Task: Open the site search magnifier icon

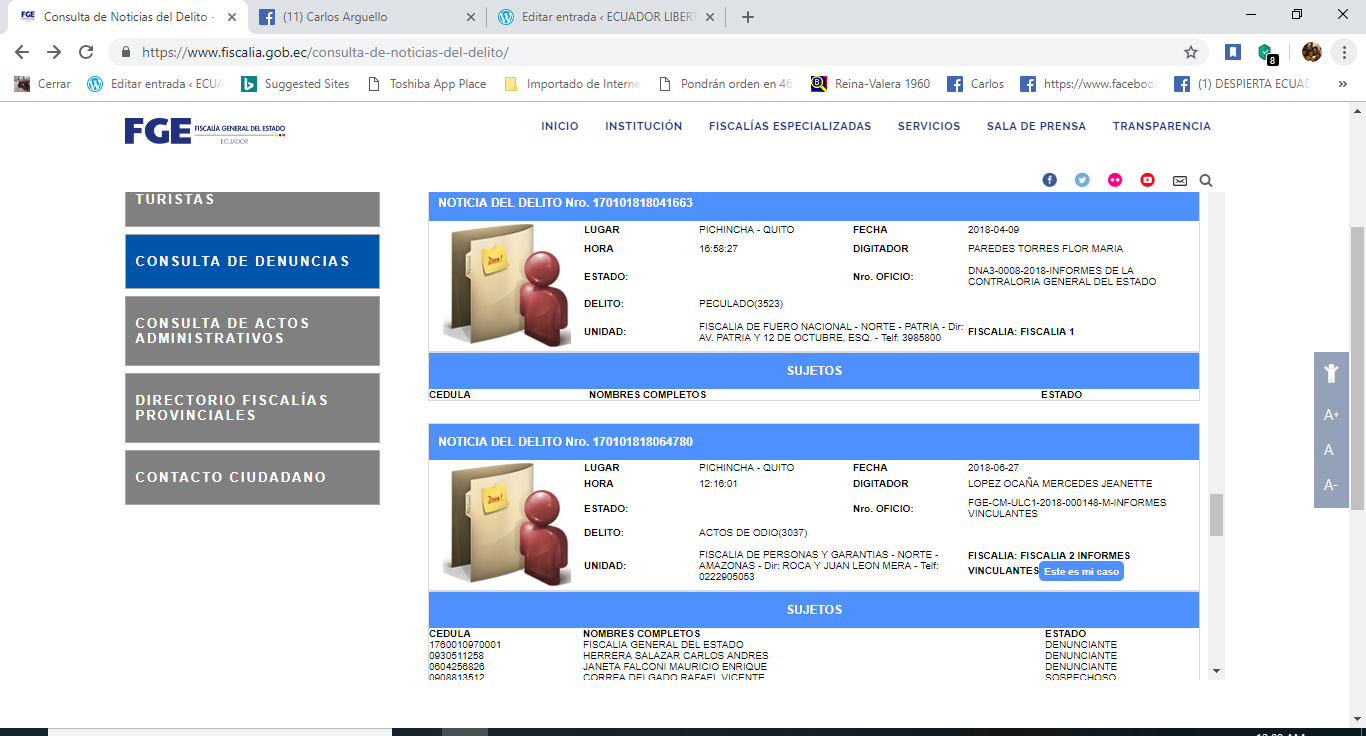Action: click(x=1206, y=180)
